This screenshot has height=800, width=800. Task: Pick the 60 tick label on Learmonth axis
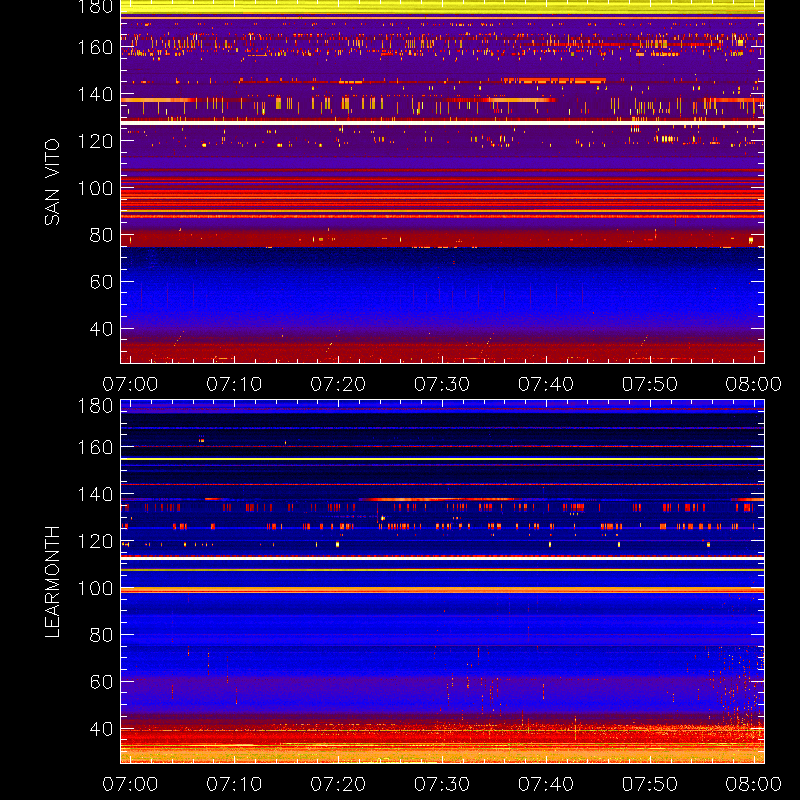tap(101, 682)
